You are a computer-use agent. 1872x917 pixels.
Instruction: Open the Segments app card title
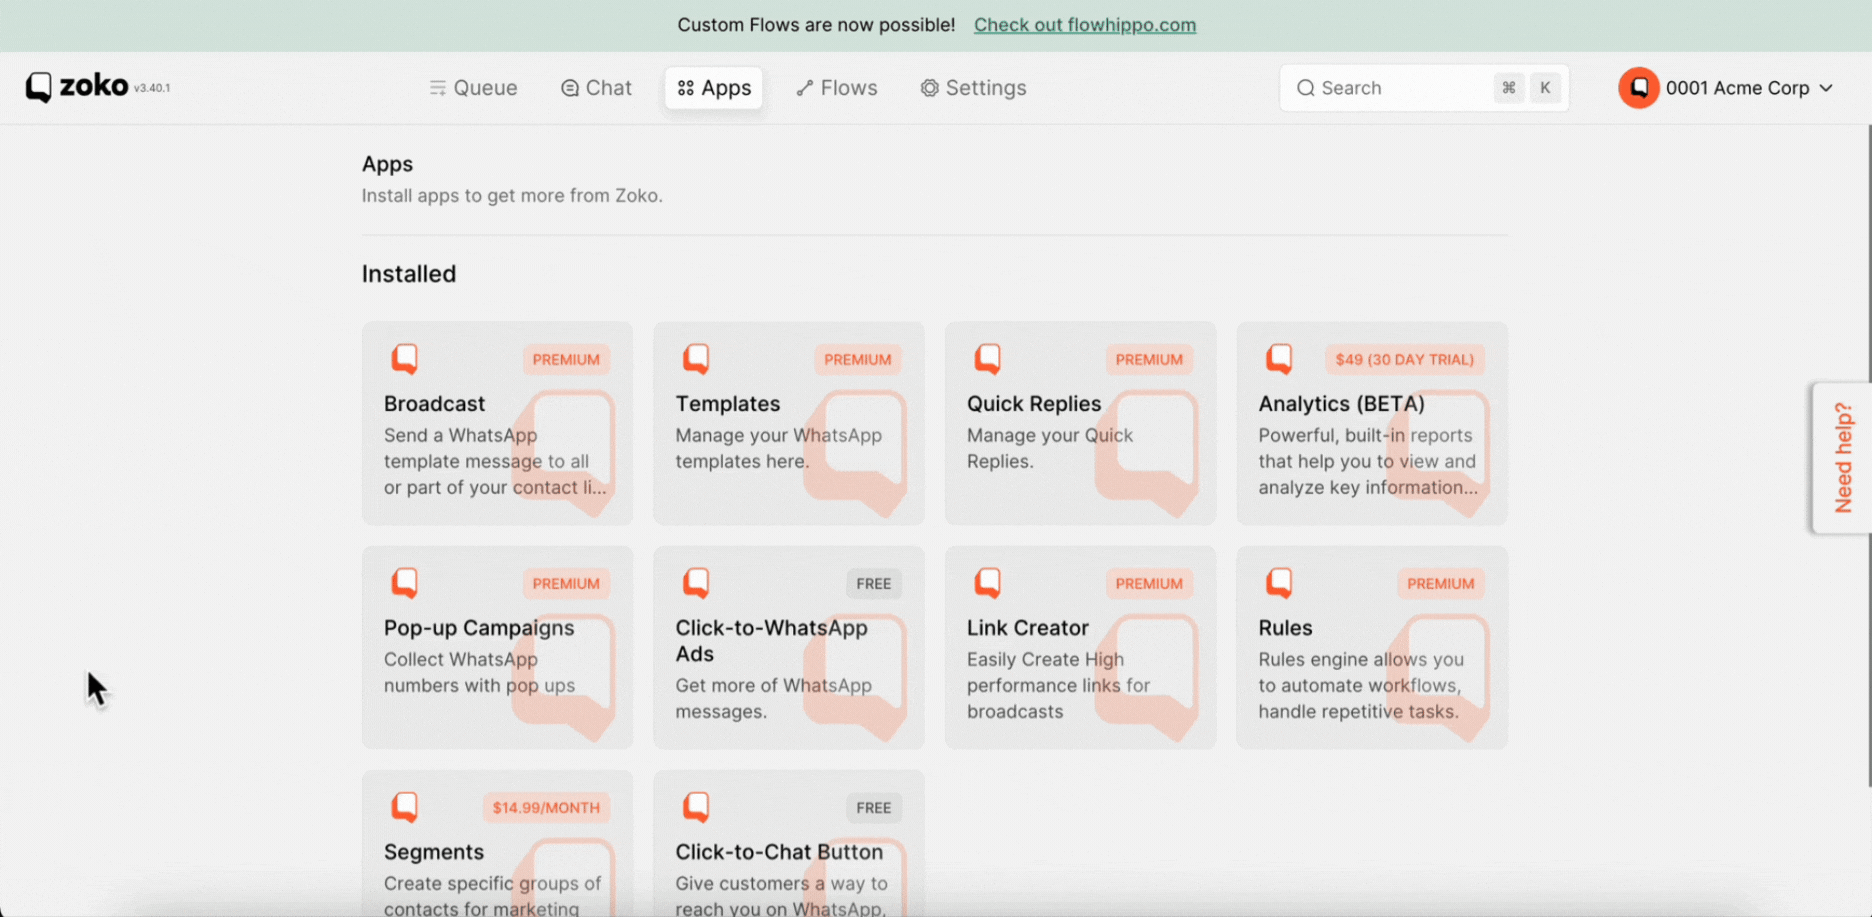tap(434, 852)
